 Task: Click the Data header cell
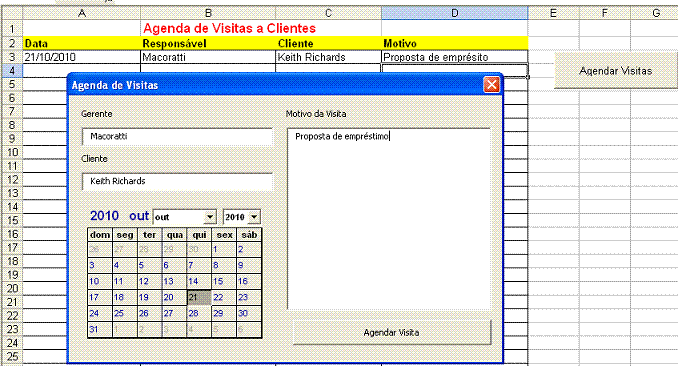coord(82,43)
